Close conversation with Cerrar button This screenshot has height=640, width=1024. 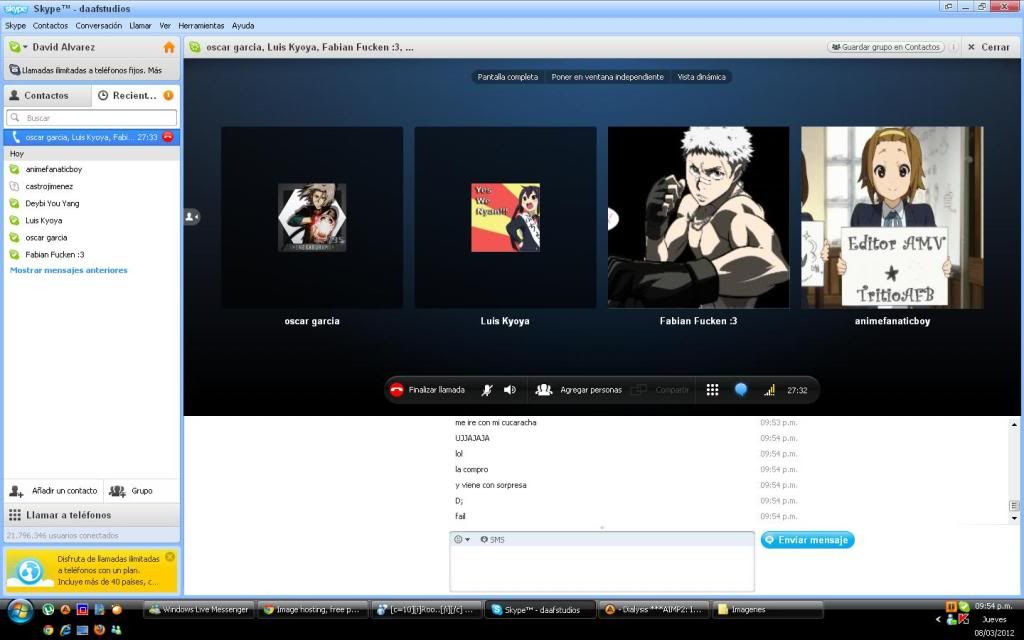[989, 47]
